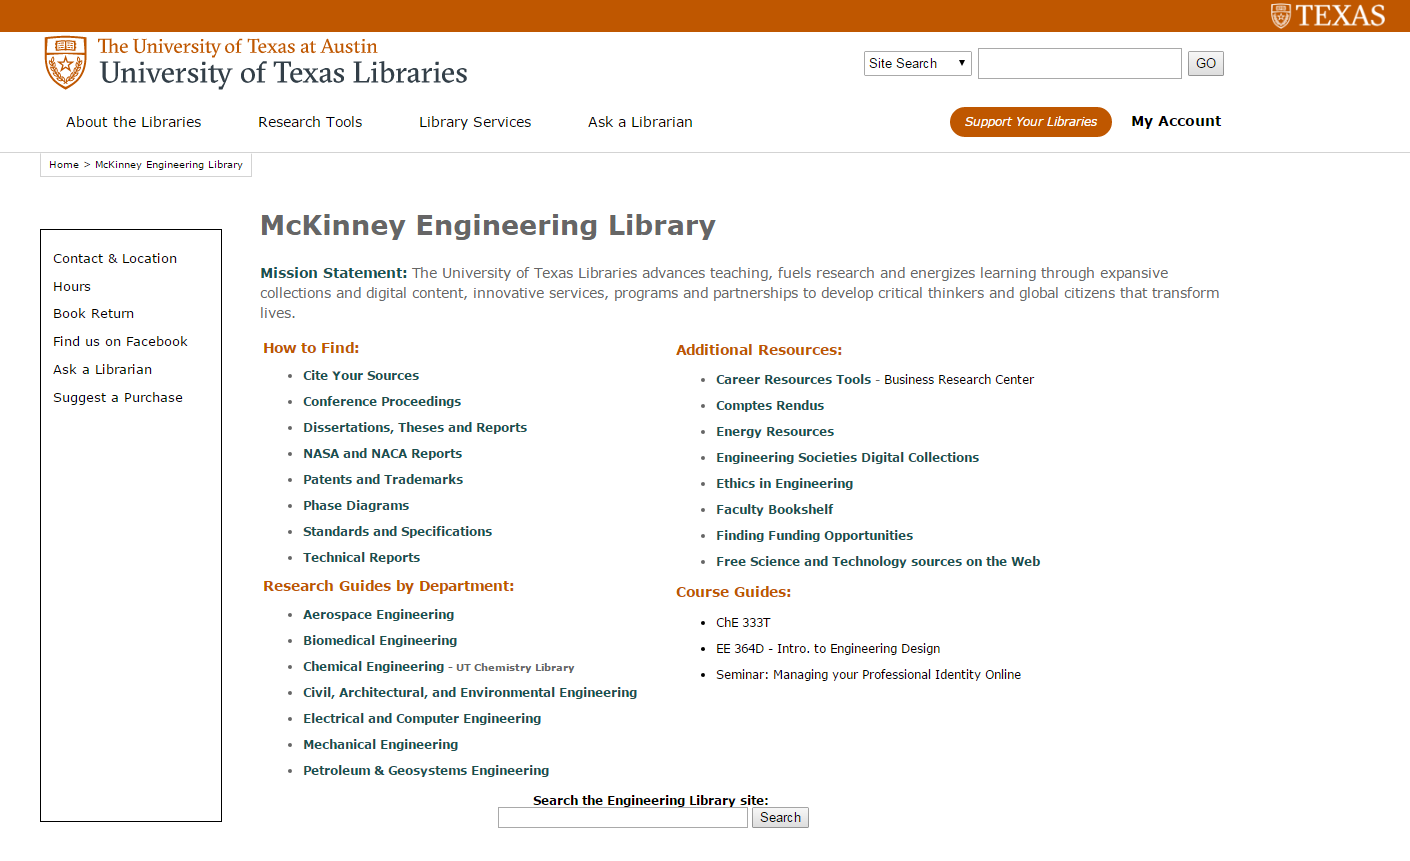Open Book Return sidebar link

94,313
